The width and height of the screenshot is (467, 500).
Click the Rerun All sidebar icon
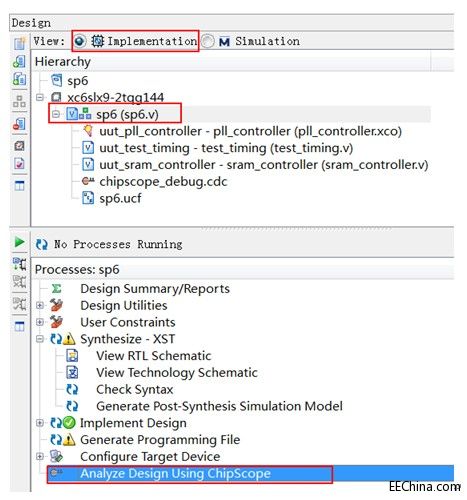[x=19, y=282]
